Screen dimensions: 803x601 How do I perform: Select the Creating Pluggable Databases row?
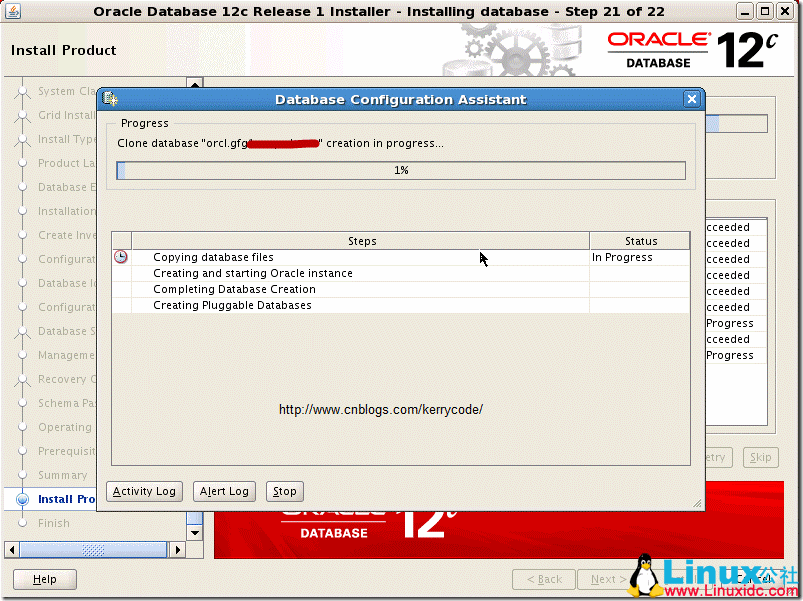[x=300, y=305]
